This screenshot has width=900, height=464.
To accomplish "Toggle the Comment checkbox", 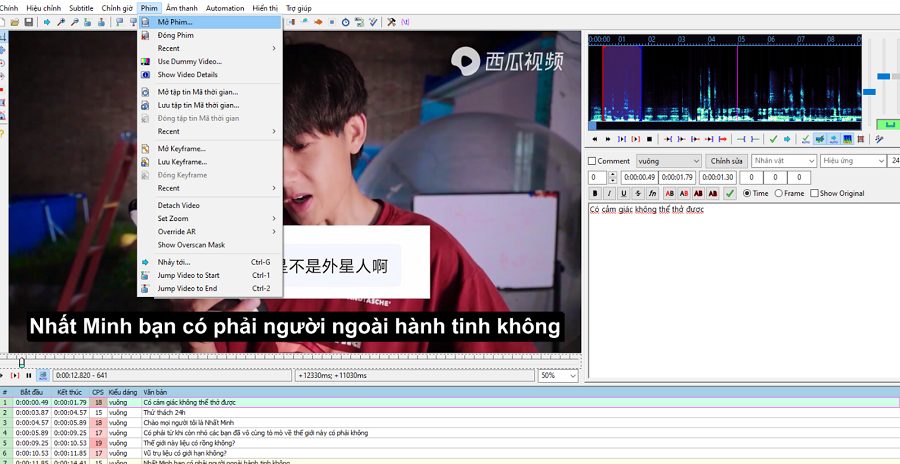I will point(592,161).
